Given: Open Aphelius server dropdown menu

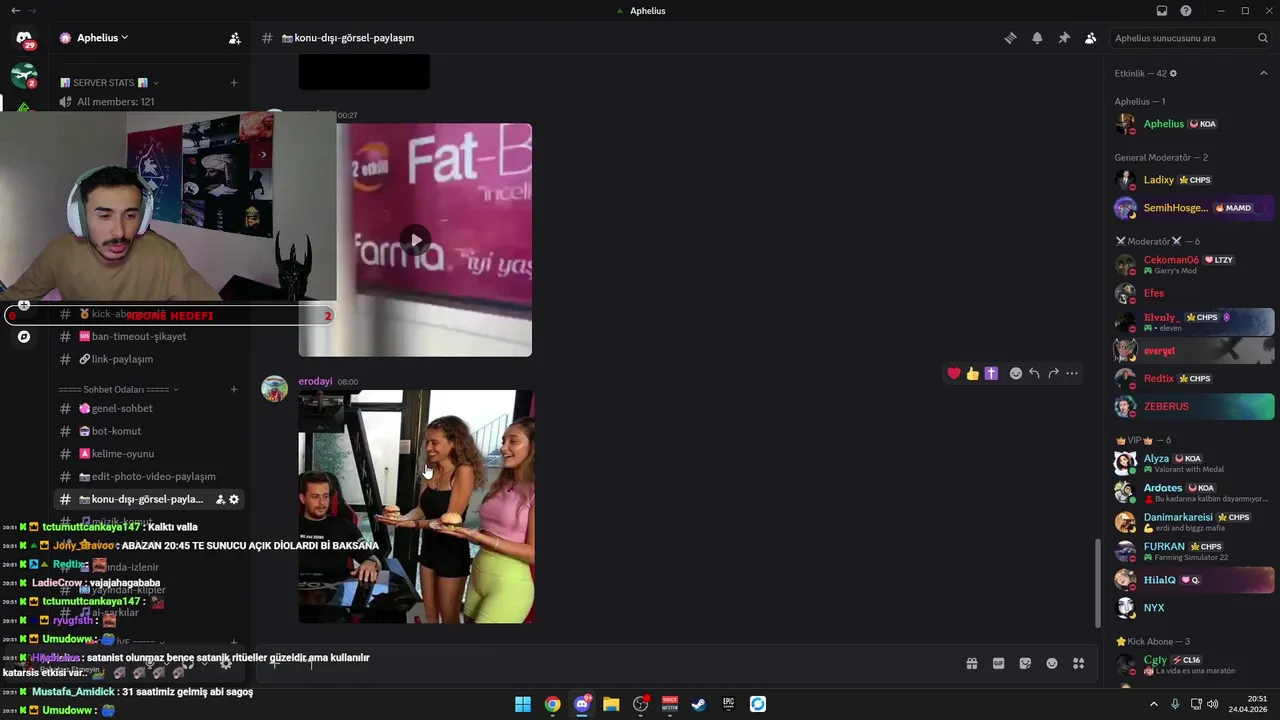Looking at the screenshot, I should pos(103,38).
